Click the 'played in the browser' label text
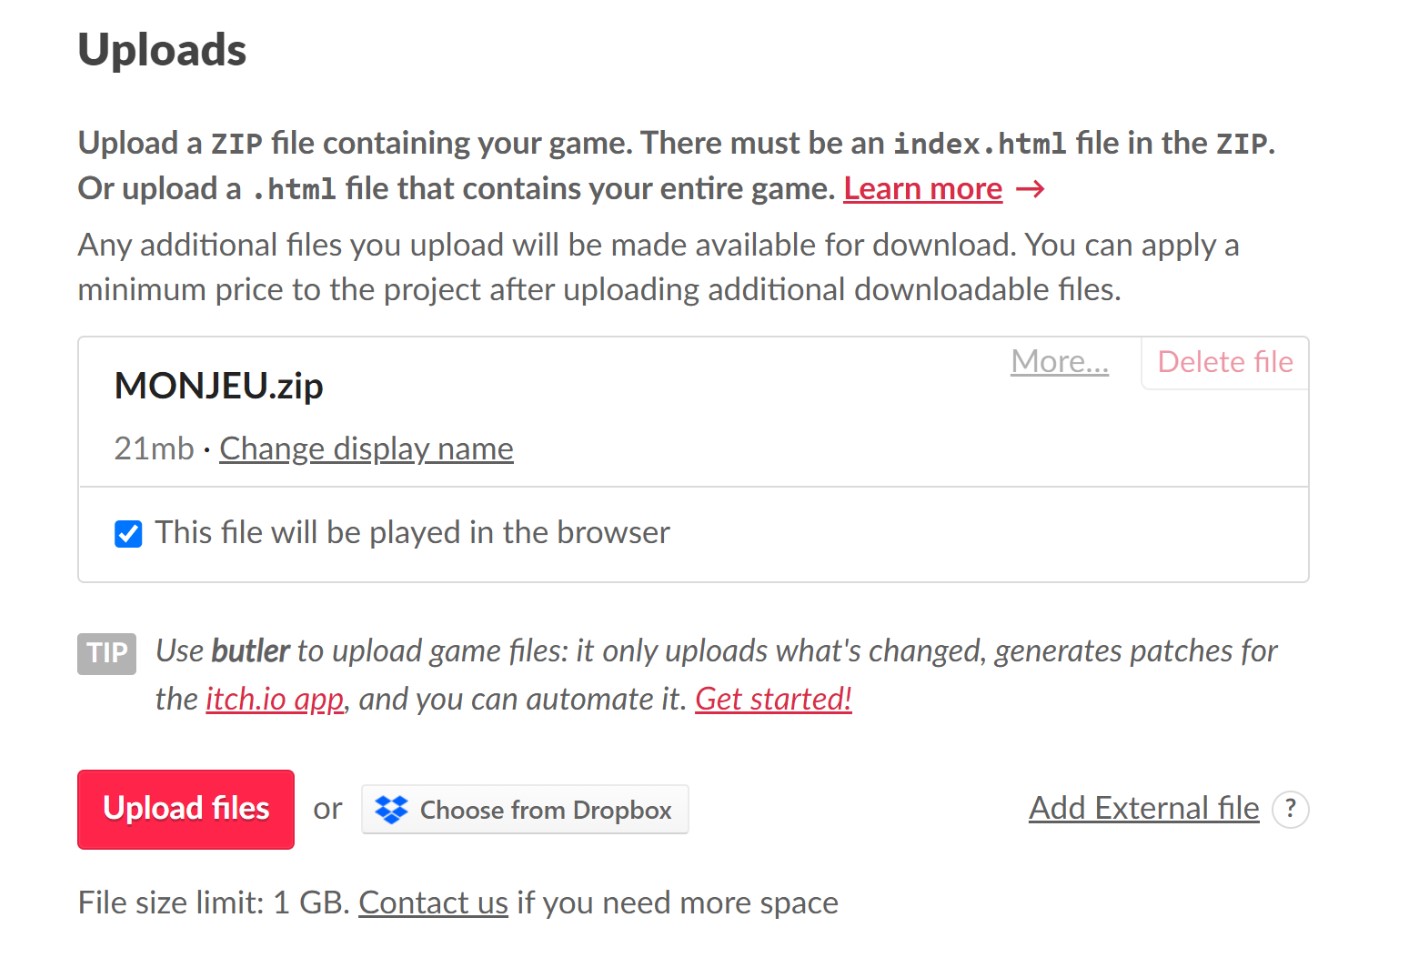1416x966 pixels. pyautogui.click(x=412, y=533)
